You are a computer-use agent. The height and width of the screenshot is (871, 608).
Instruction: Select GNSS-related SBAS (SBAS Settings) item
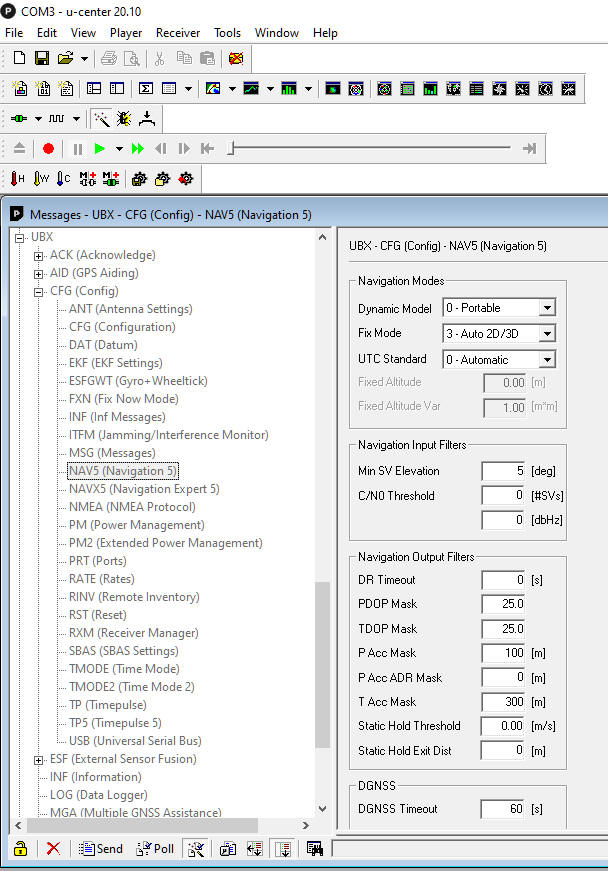(x=124, y=650)
